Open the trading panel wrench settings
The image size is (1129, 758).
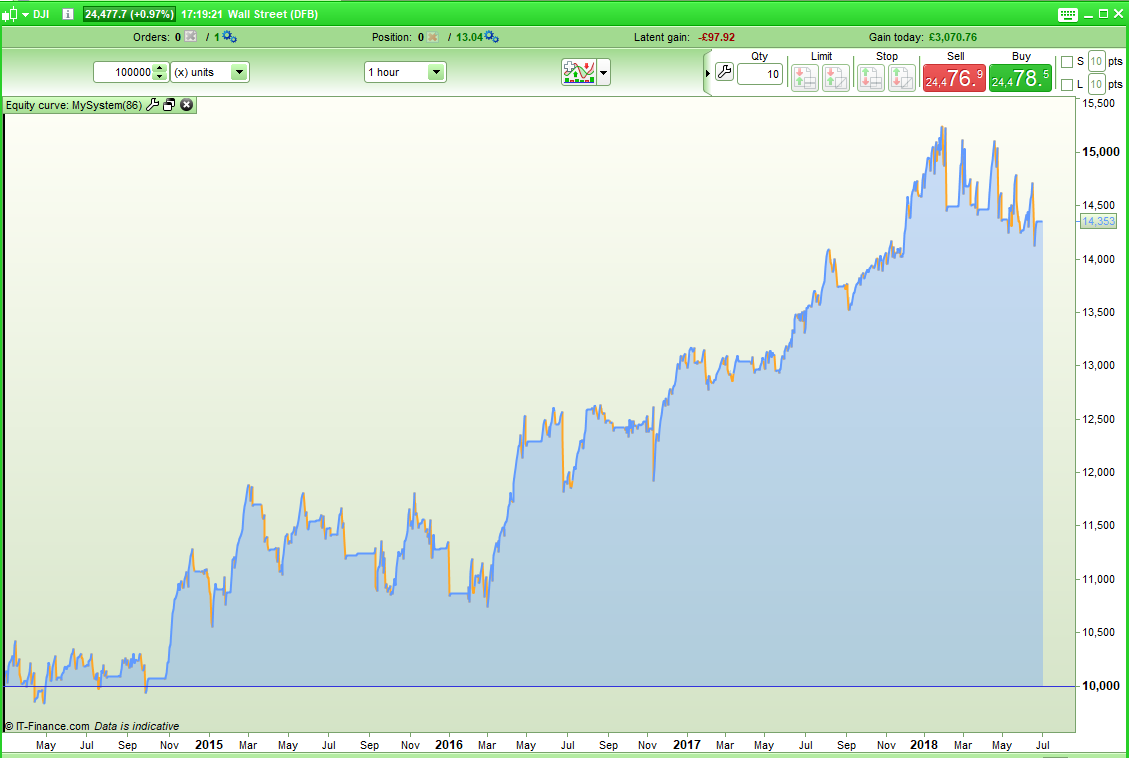(724, 72)
